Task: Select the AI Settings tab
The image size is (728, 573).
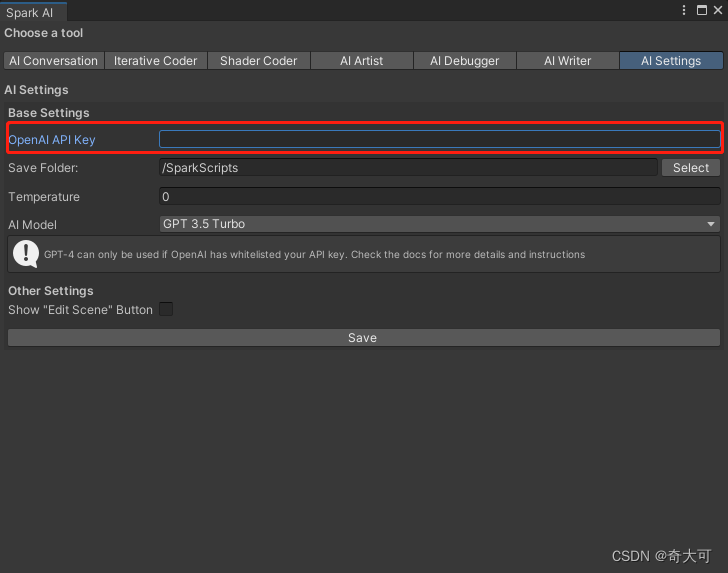Action: tap(671, 61)
